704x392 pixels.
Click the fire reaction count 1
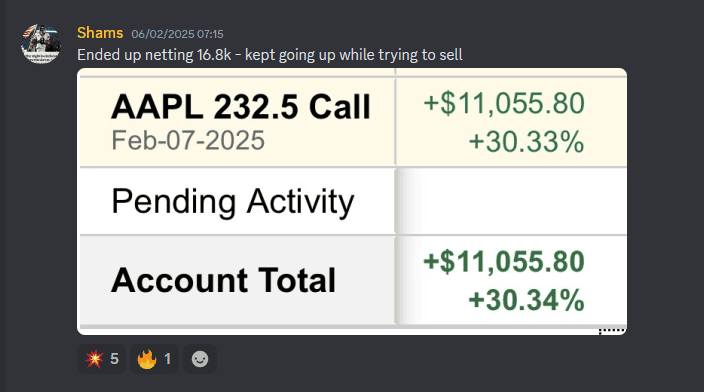point(167,359)
